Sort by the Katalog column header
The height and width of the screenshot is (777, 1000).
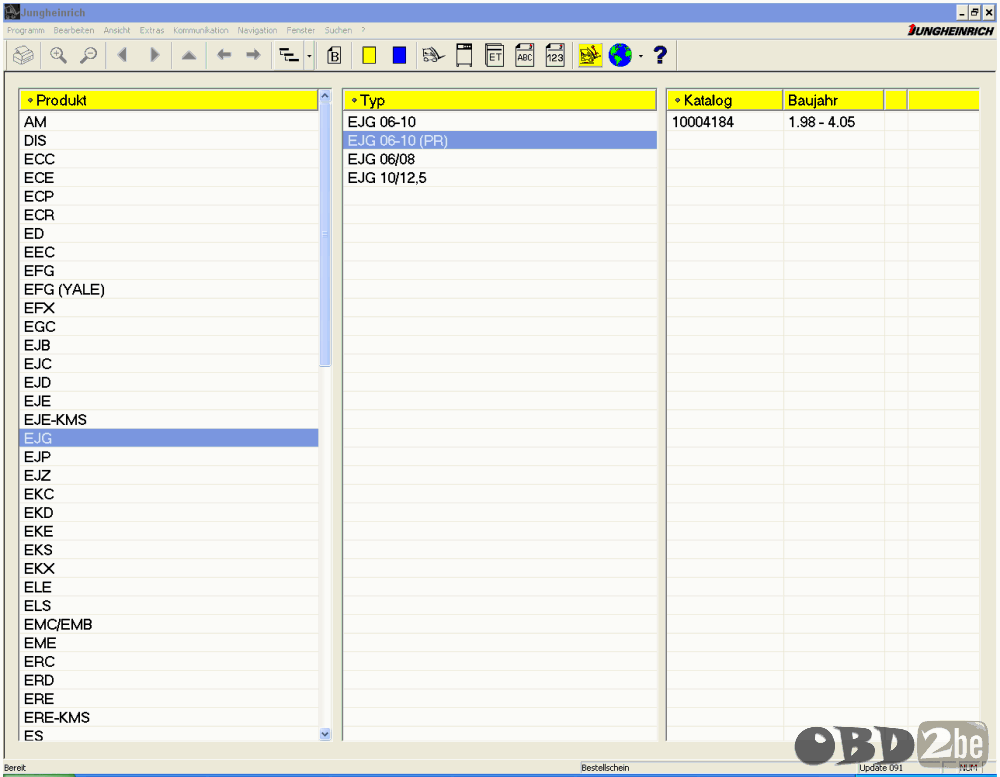[x=725, y=100]
